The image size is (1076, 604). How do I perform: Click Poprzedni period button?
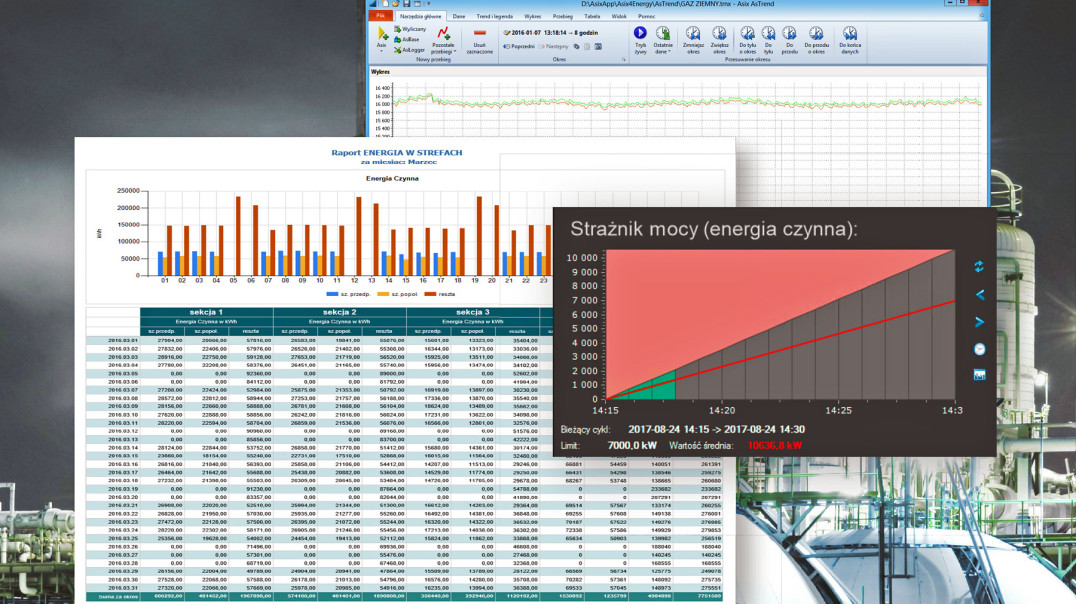(x=519, y=47)
